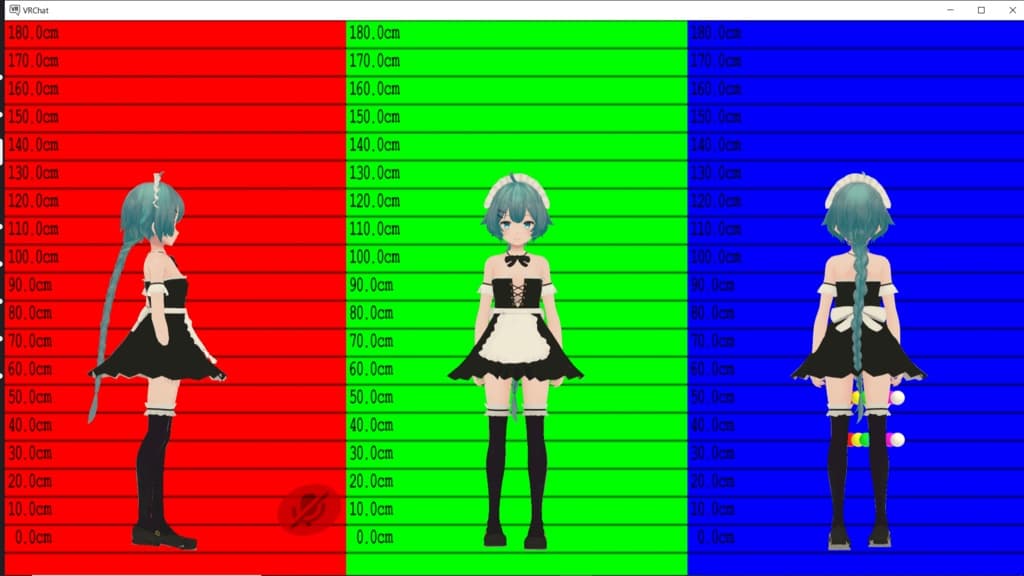Image resolution: width=1024 pixels, height=576 pixels.
Task: Click the 0.0cm label in green panel
Action: [x=375, y=538]
